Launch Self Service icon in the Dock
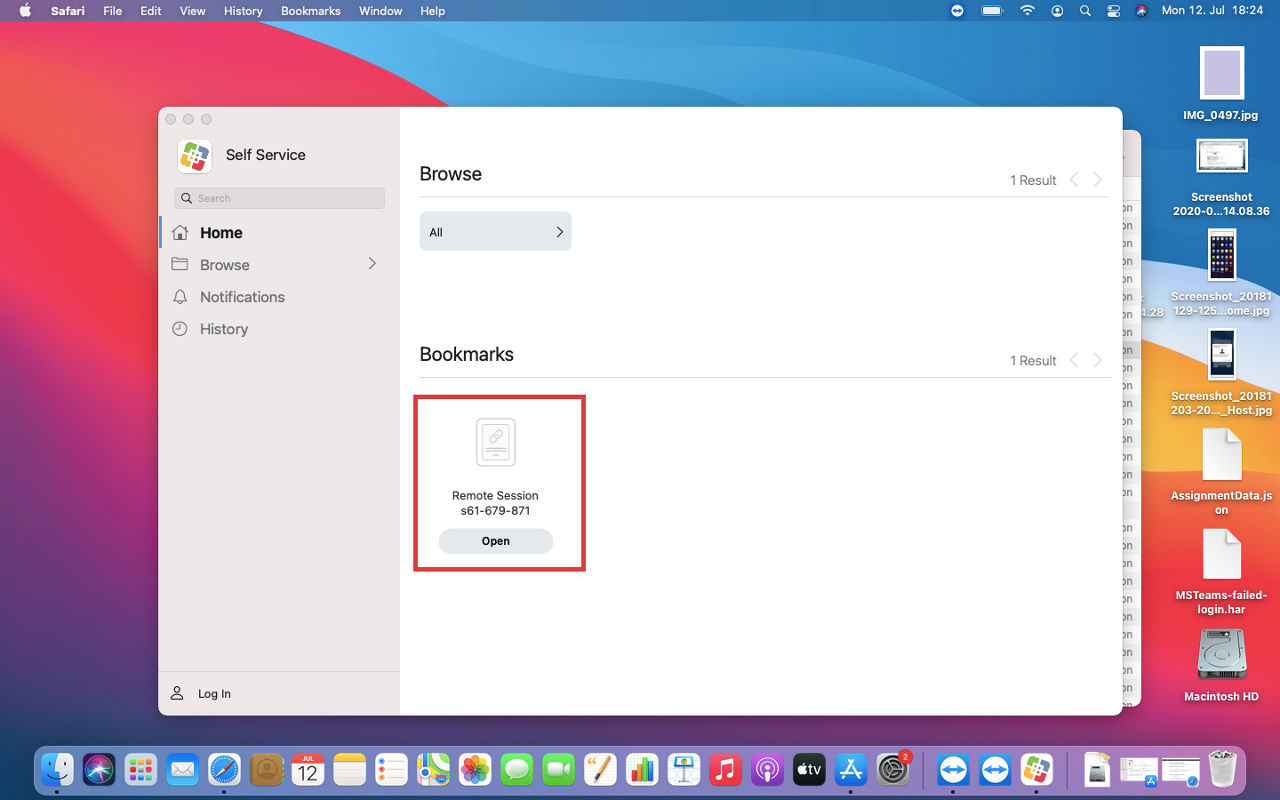Image resolution: width=1280 pixels, height=800 pixels. pos(1037,770)
